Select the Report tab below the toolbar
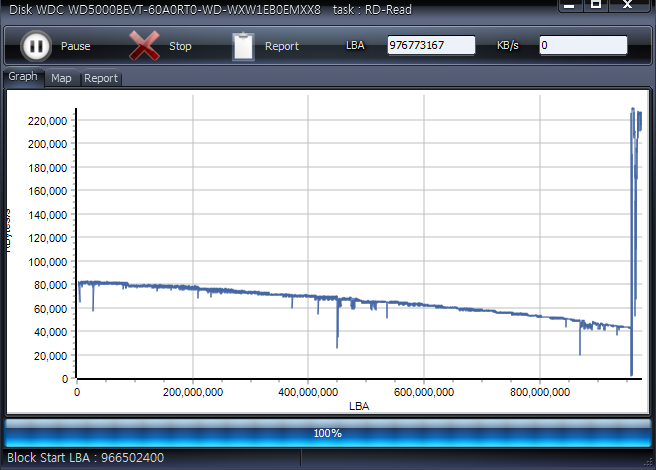Image resolution: width=656 pixels, height=470 pixels. click(x=100, y=78)
